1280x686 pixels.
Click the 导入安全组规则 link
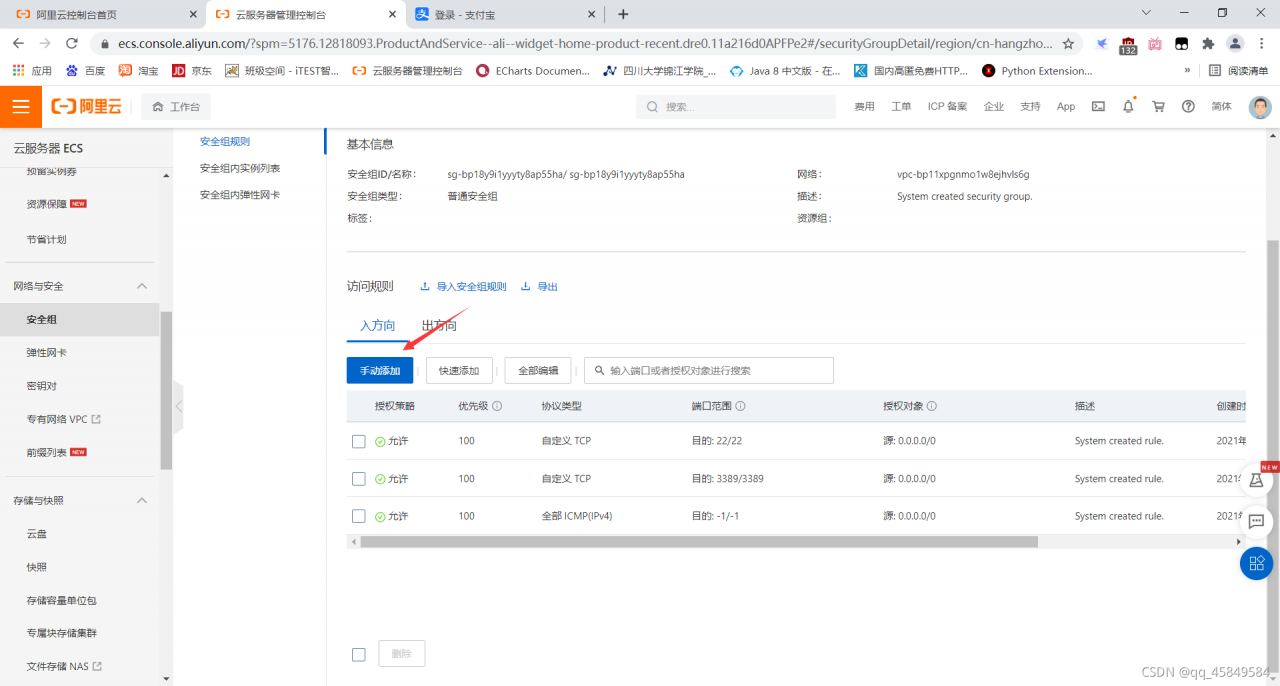tap(463, 287)
